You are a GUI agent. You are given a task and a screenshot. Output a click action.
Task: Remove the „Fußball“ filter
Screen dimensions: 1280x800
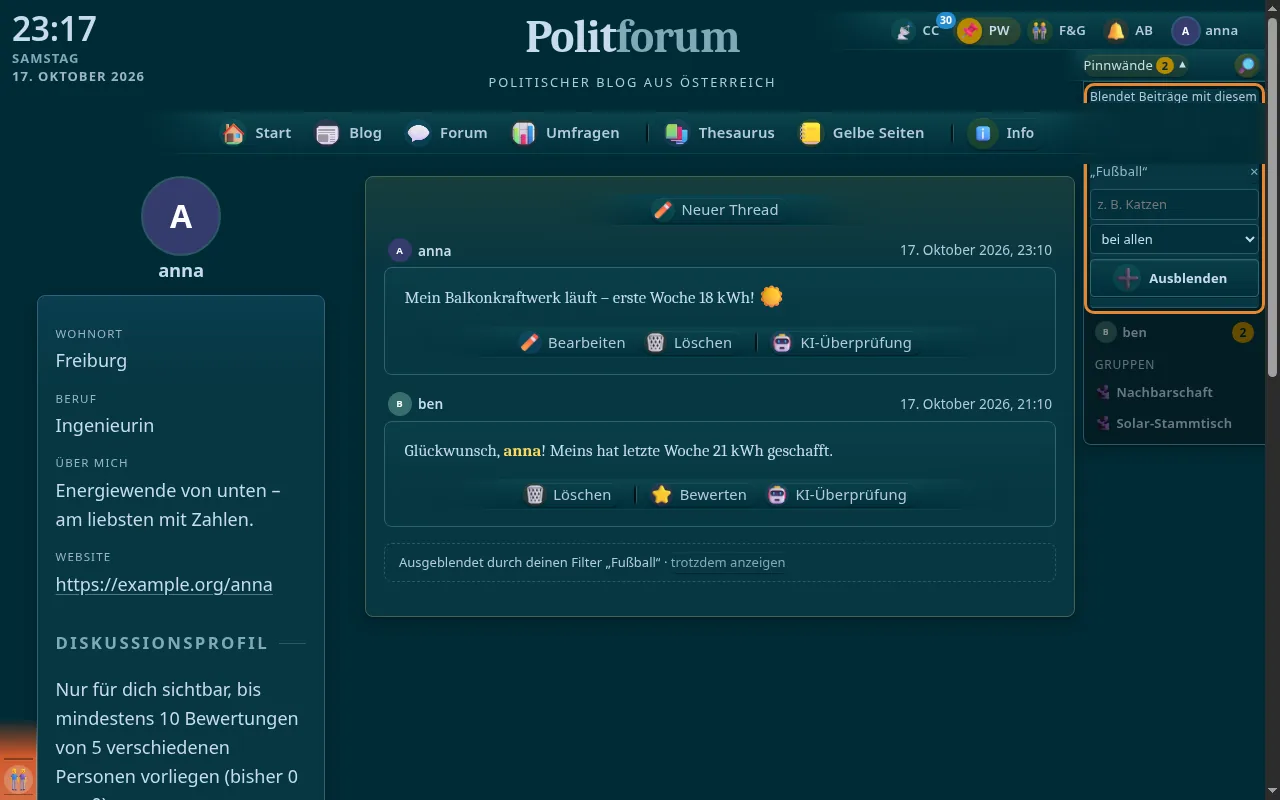(x=1254, y=172)
